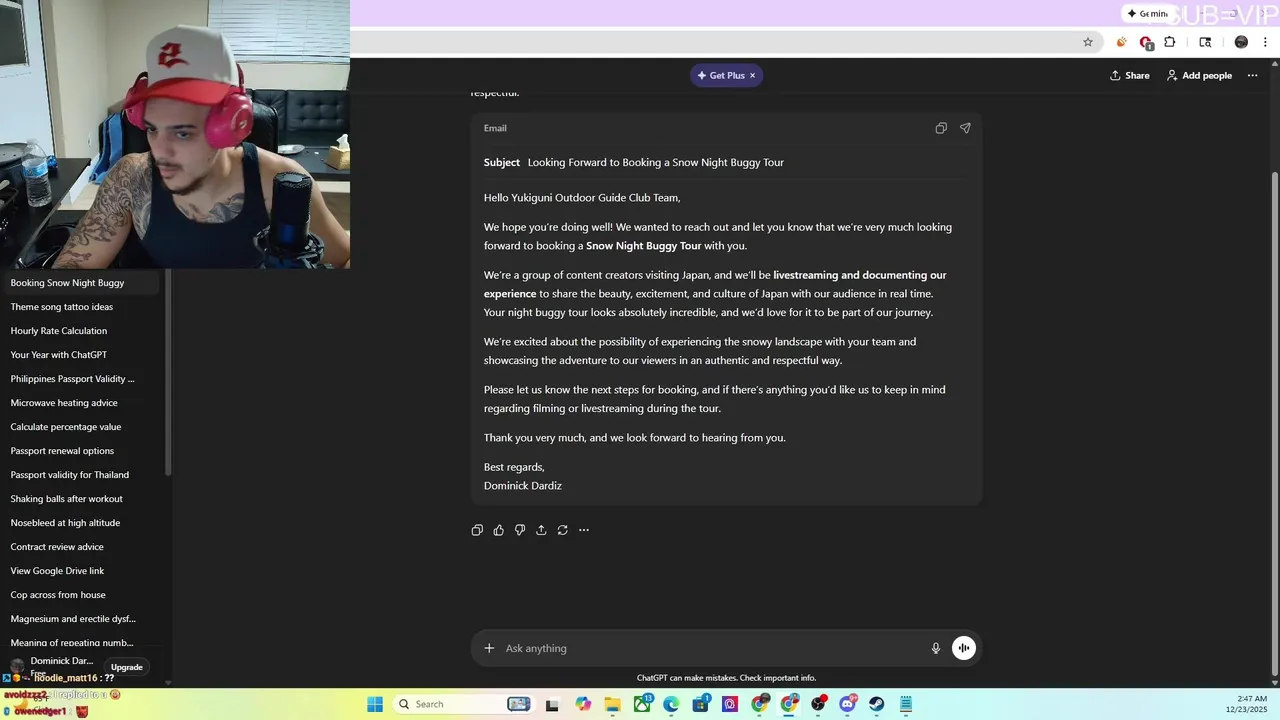Click the signature name Dominick Dardiz

click(523, 486)
